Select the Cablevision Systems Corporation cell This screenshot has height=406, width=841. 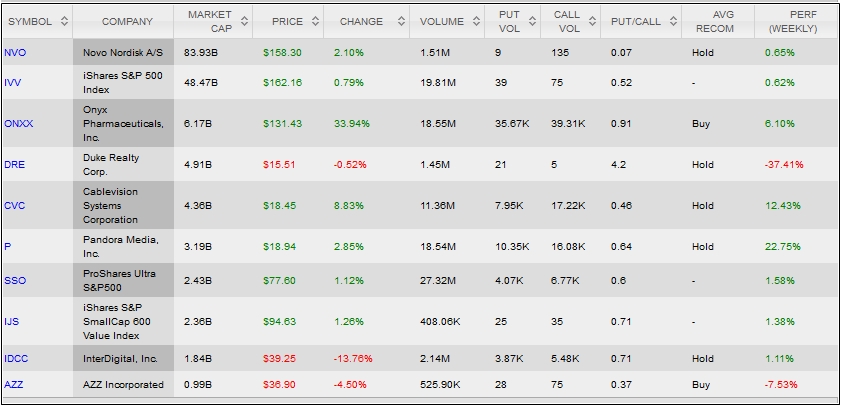pyautogui.click(x=123, y=205)
